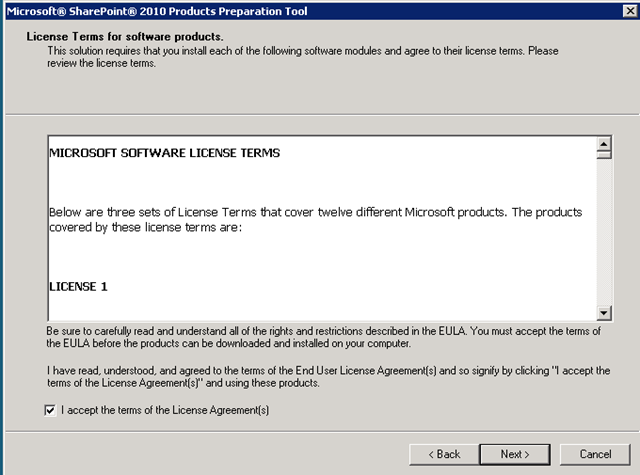
Task: Click the license scrollbar down arrow
Action: pos(603,312)
